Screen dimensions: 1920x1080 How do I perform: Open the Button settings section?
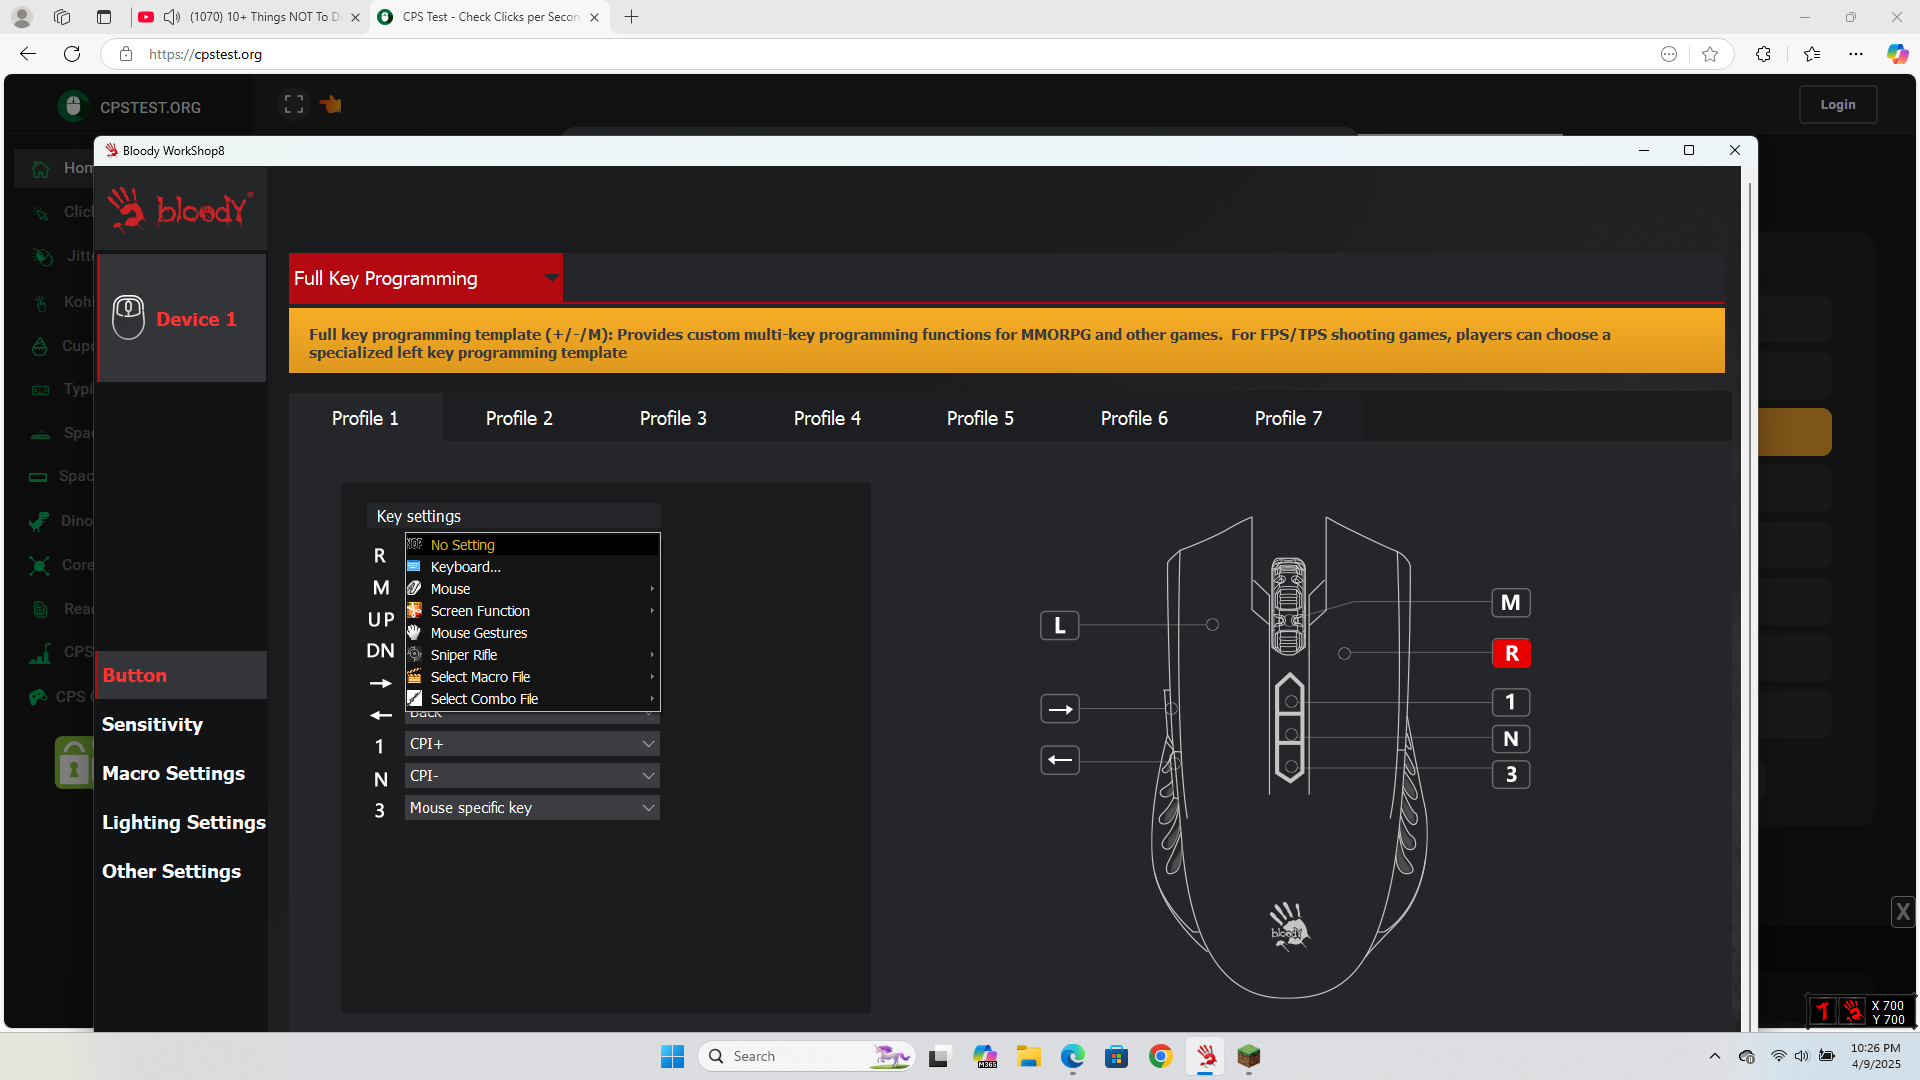[182, 675]
